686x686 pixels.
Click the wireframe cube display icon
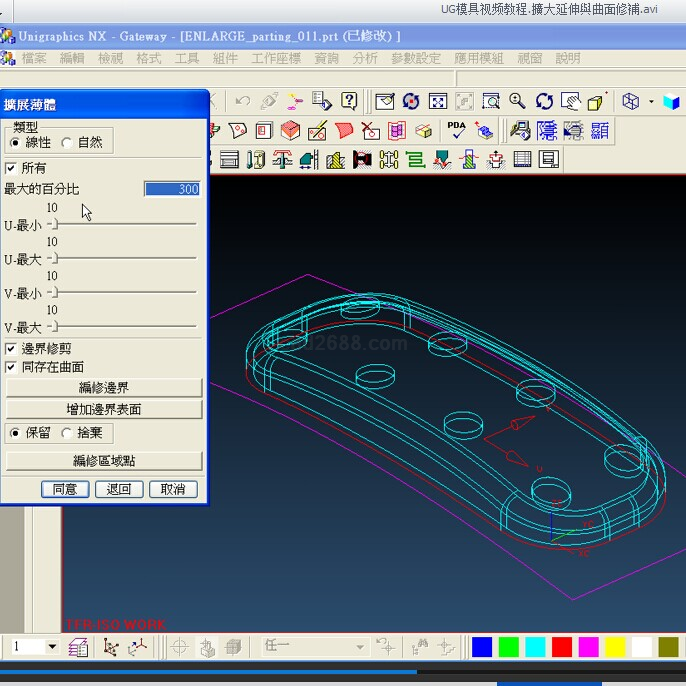tap(630, 101)
